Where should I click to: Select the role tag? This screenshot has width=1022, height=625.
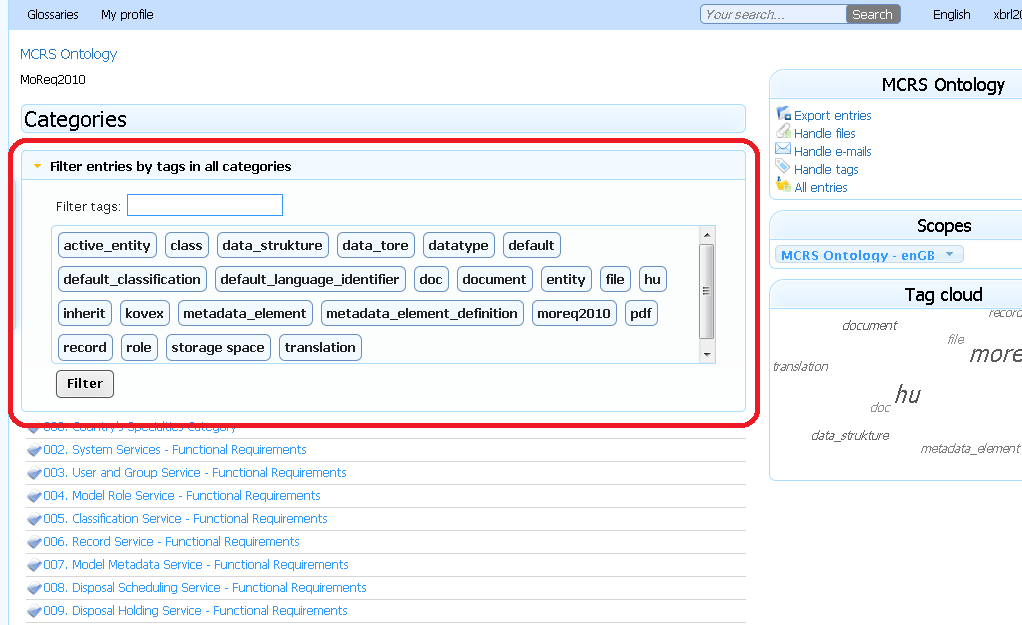coord(139,347)
